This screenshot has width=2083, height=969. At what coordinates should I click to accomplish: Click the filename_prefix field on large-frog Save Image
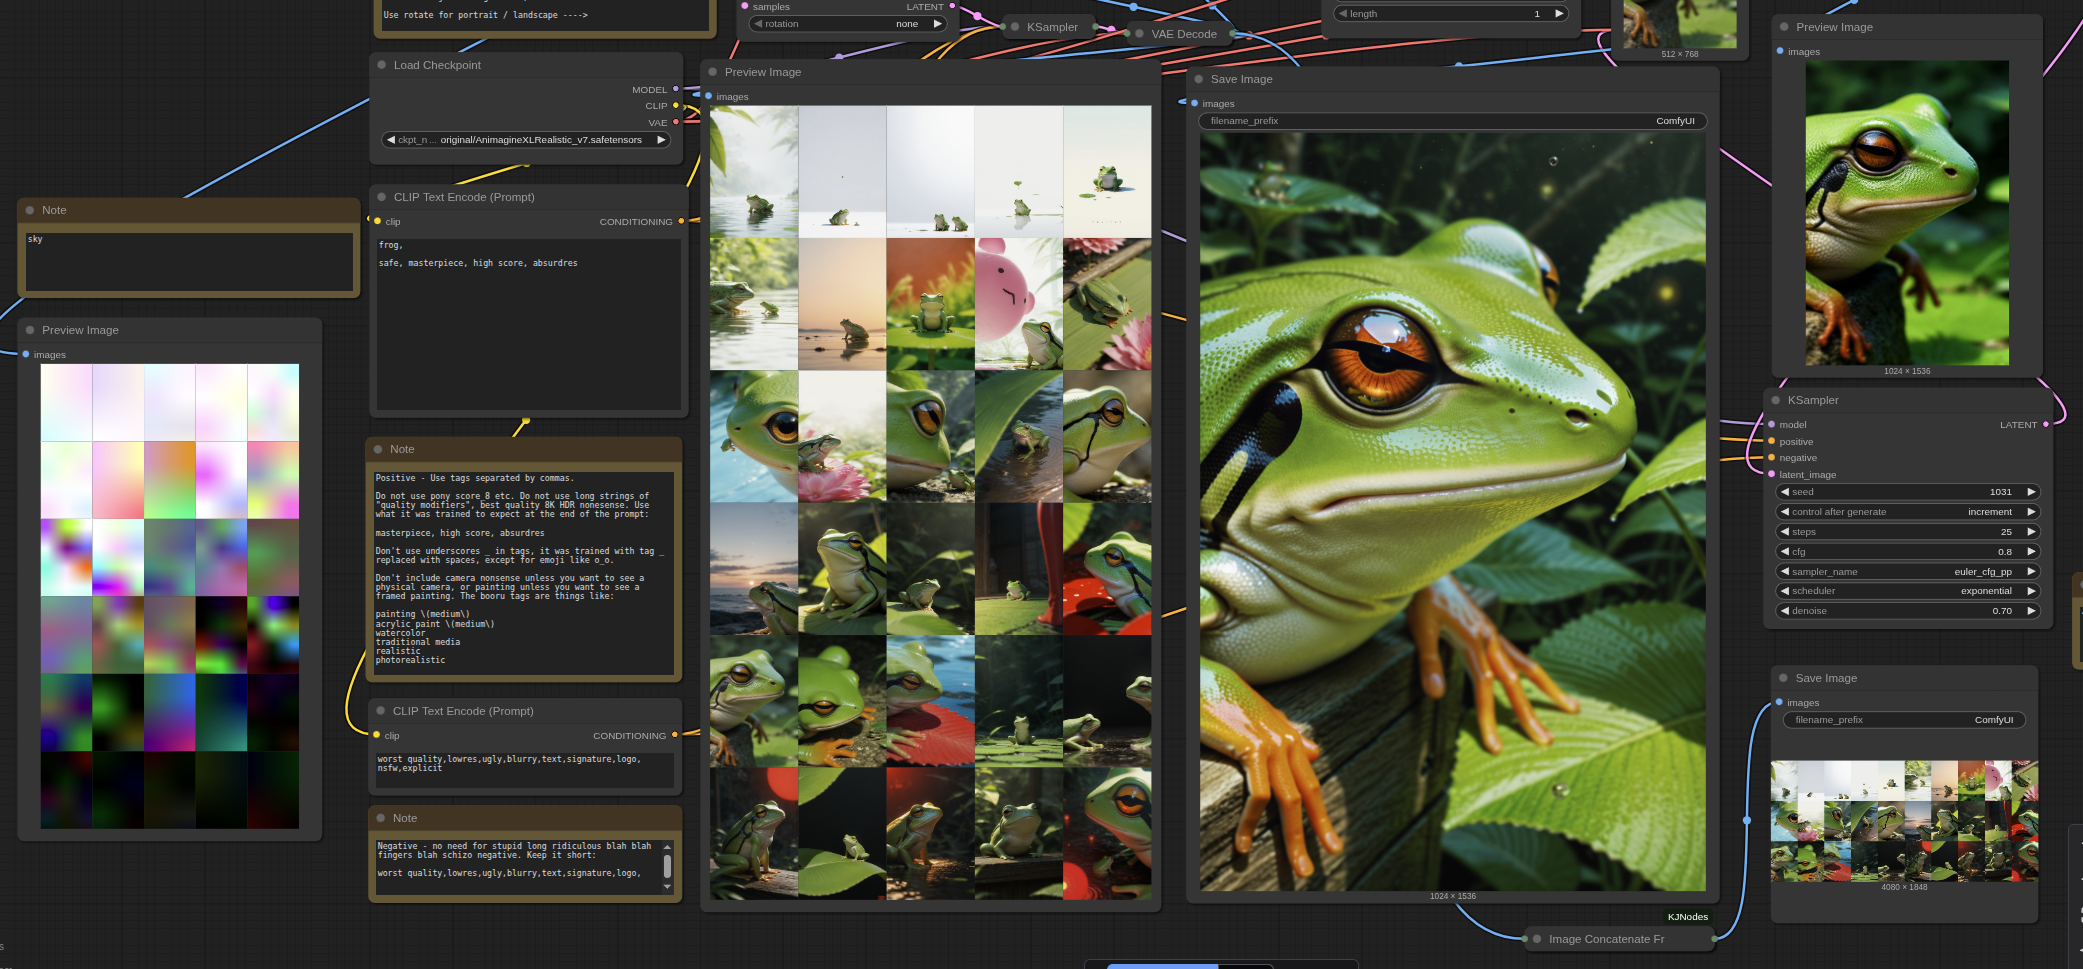point(1452,121)
